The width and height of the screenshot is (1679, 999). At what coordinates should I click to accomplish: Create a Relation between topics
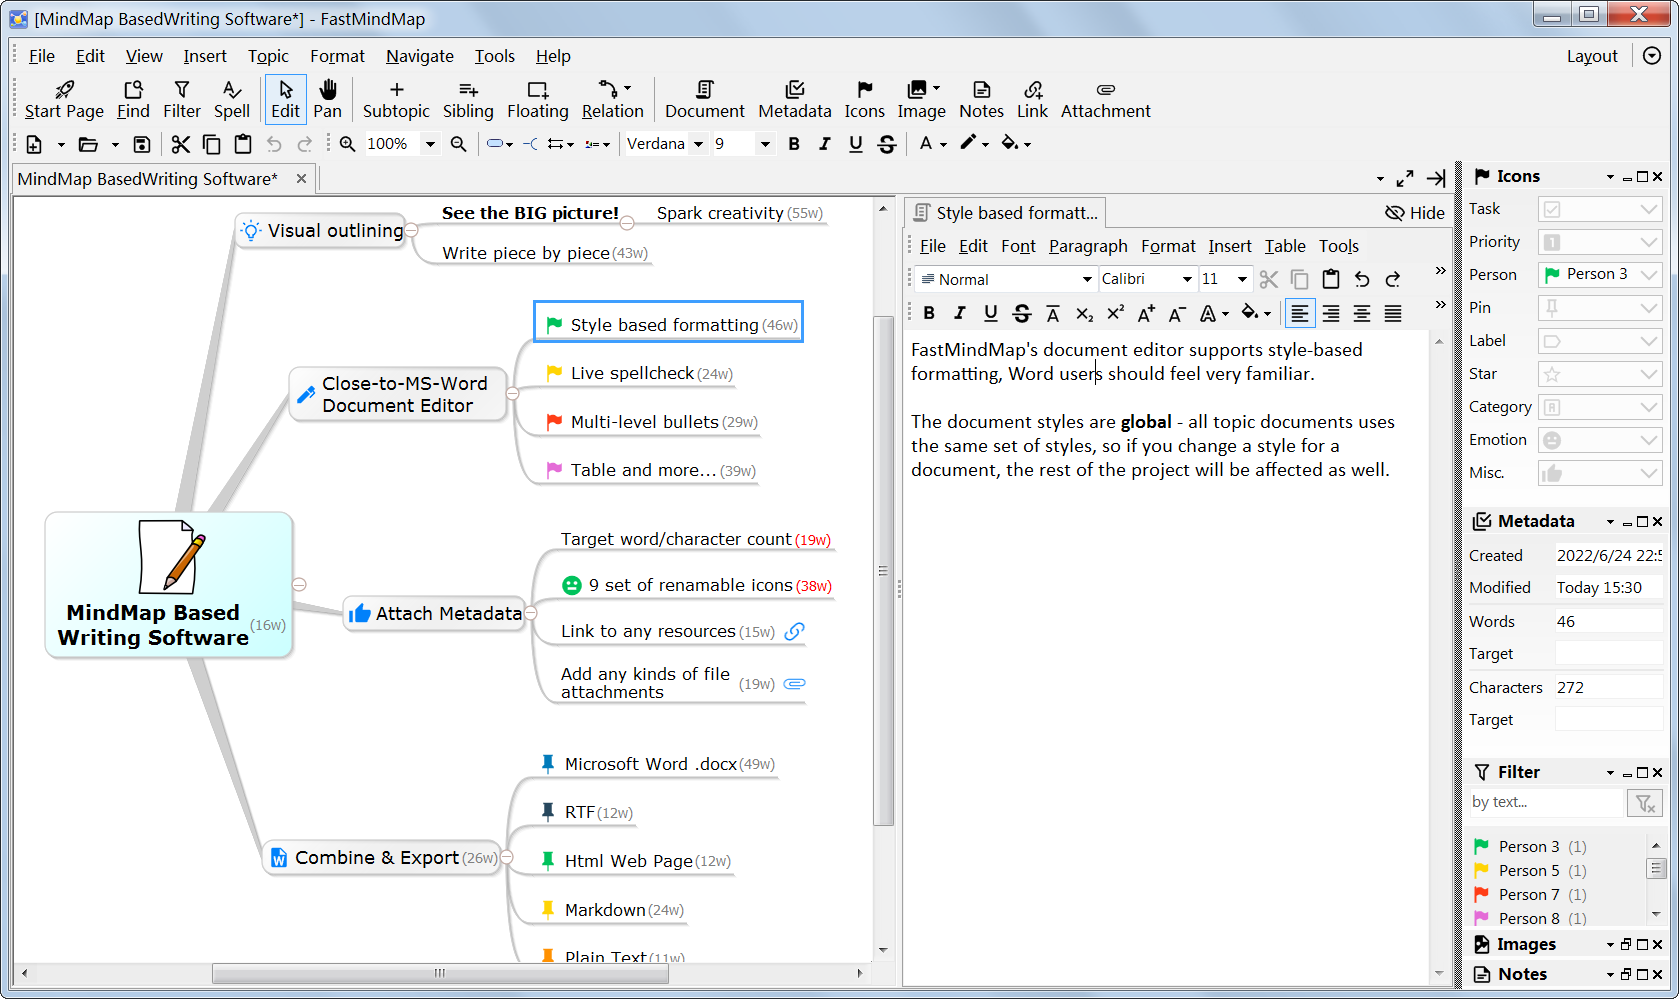point(613,100)
